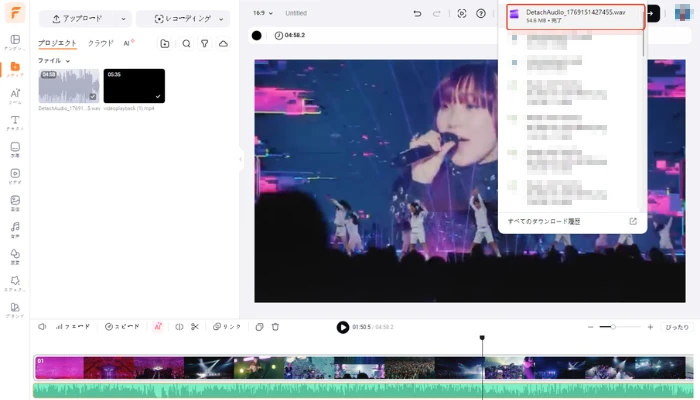Viewport: 700px width, 400px height.
Task: Select the DetachAudio wav thumbnail in media panel
Action: pos(69,86)
